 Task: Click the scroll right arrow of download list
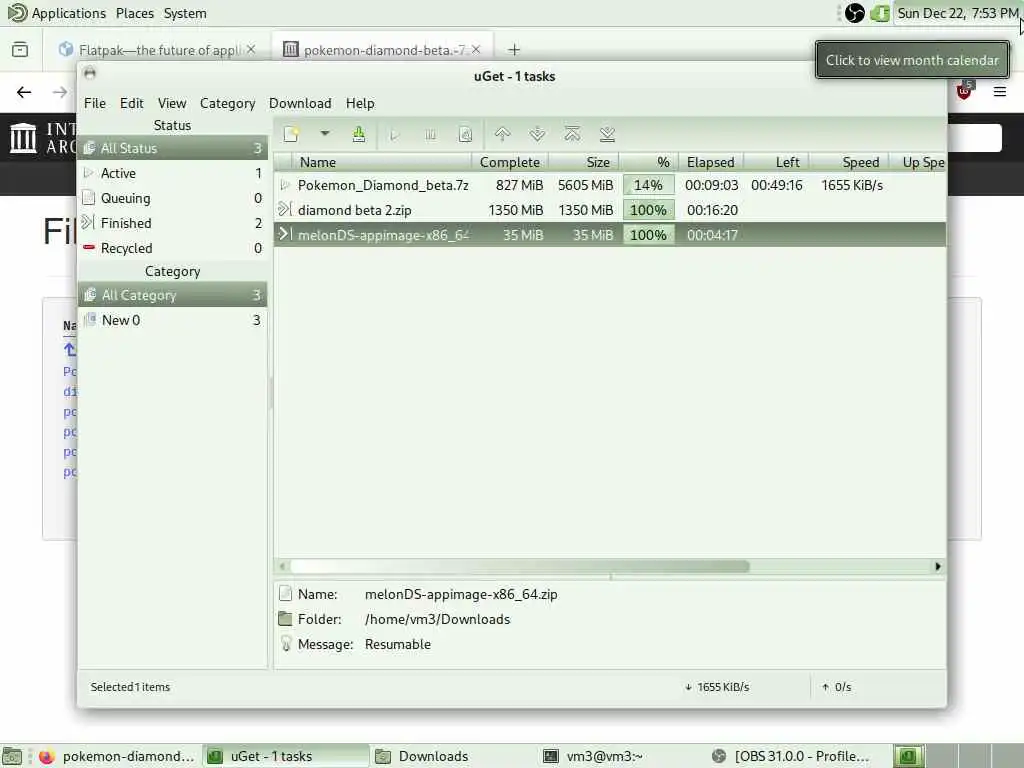tap(938, 566)
